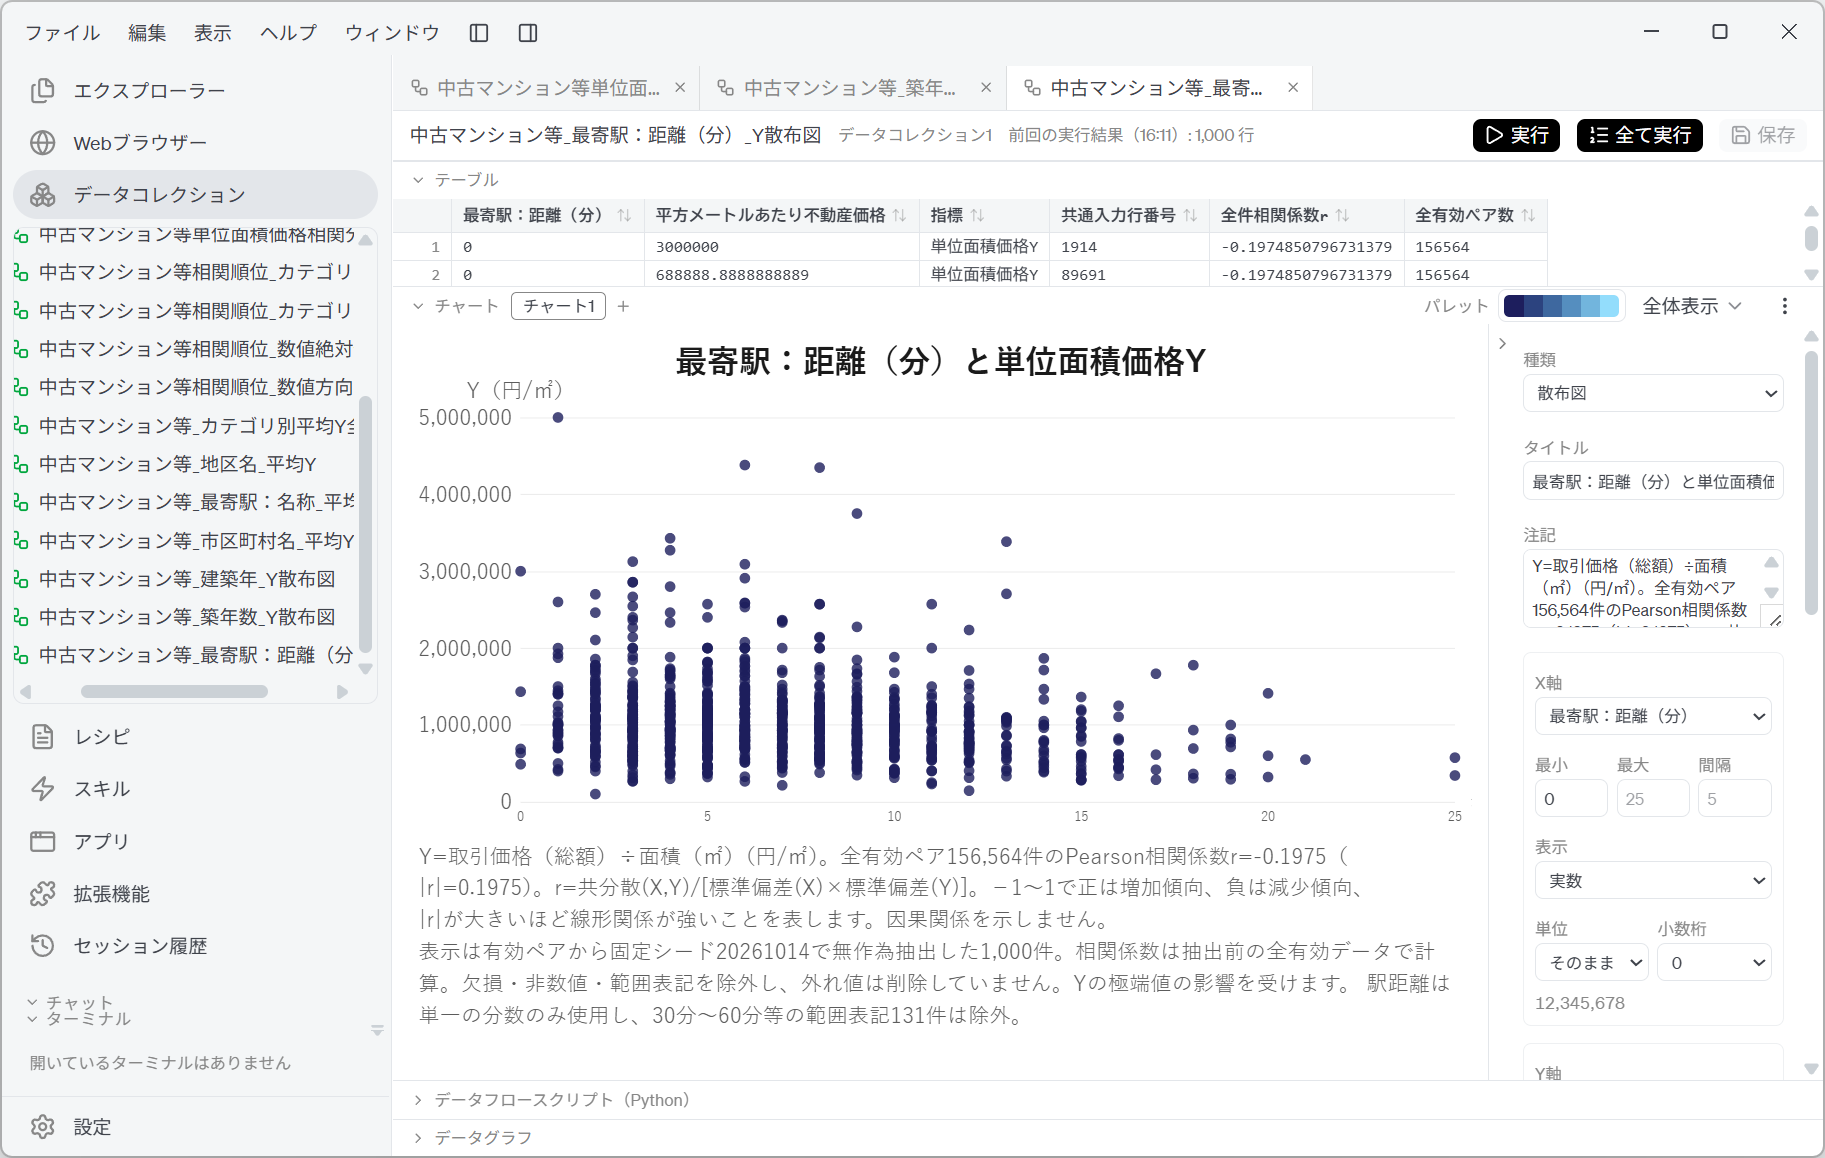
Task: Click the X軸 最小 input field
Action: 1571,799
